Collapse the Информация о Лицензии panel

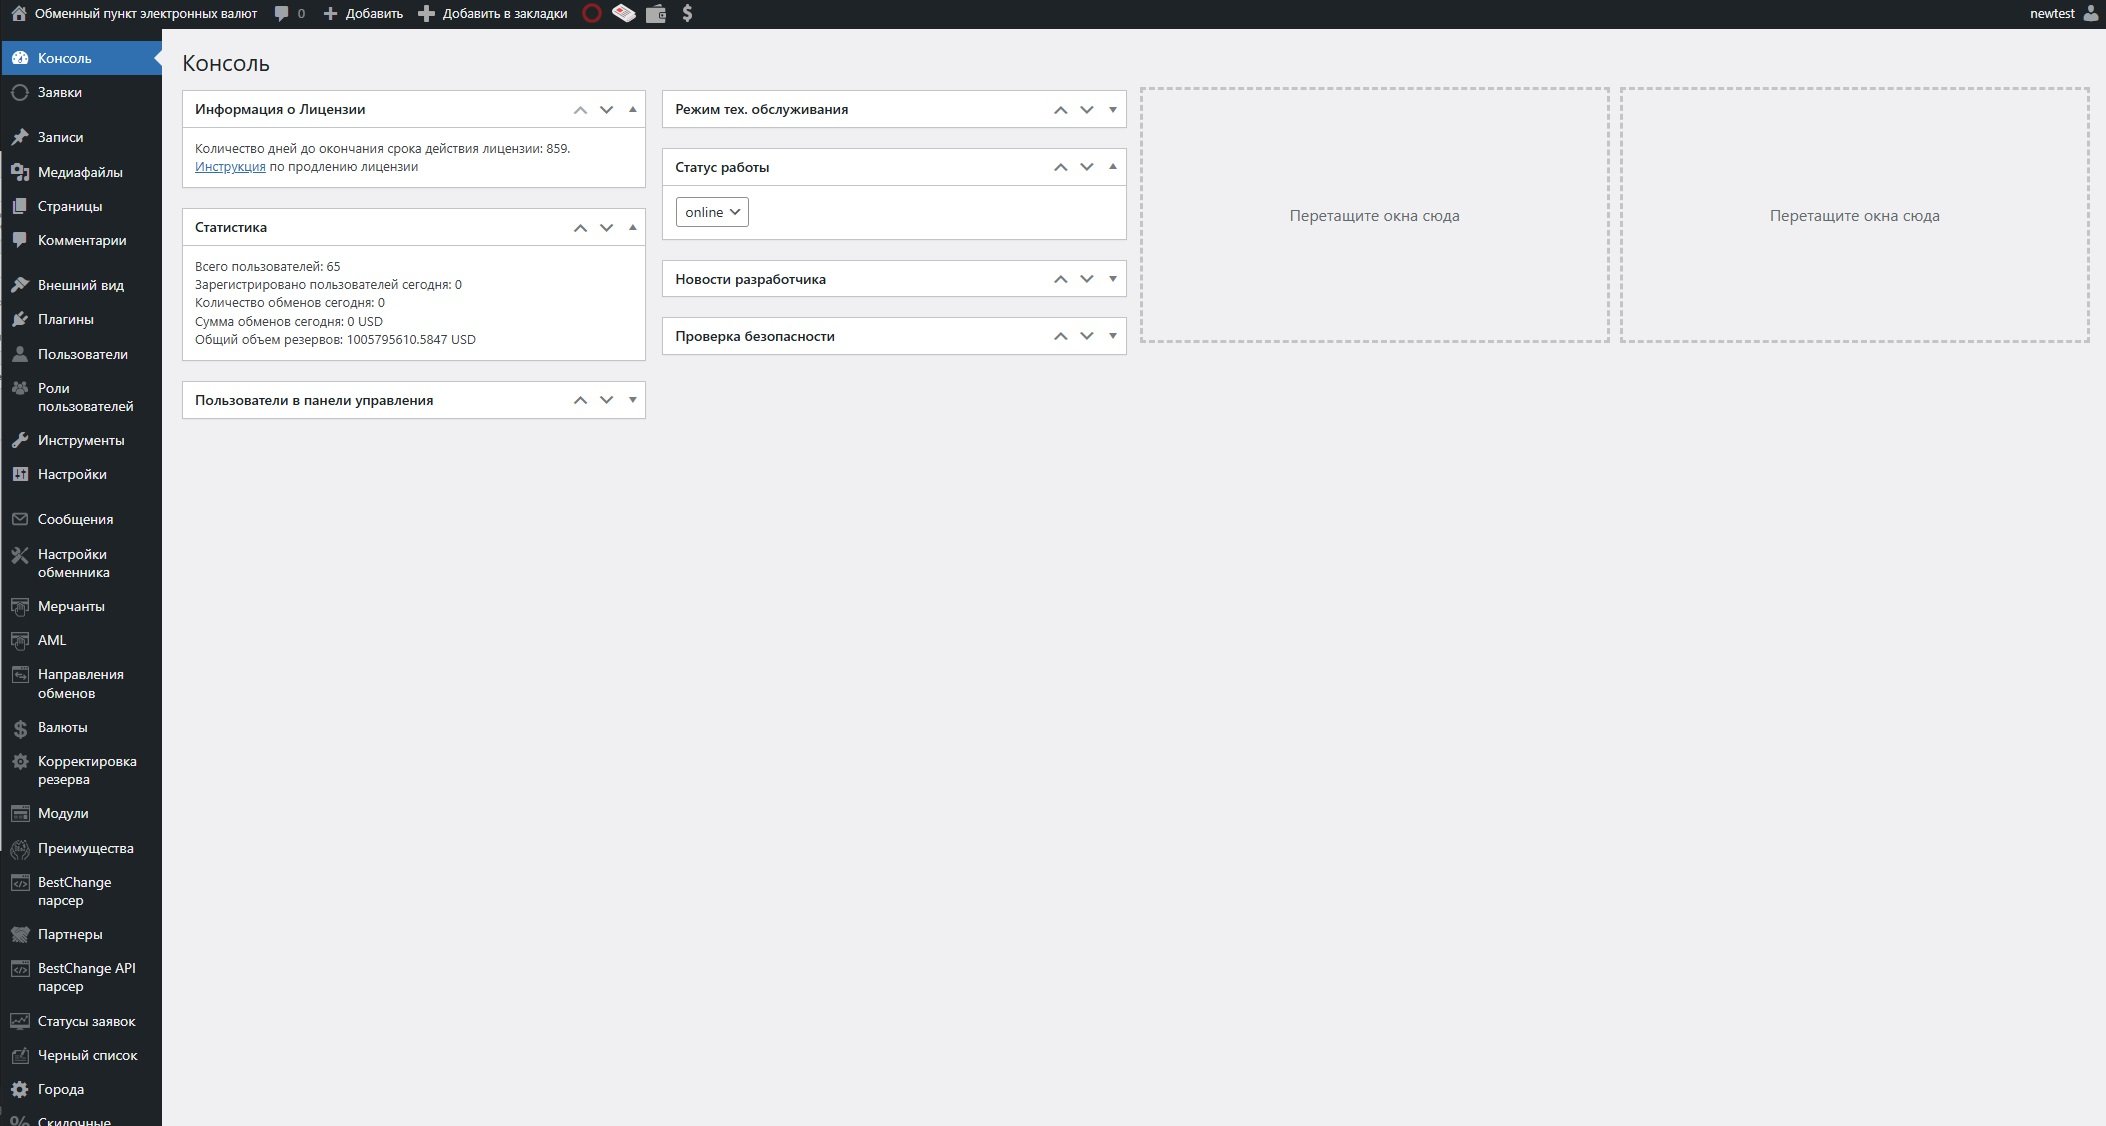pyautogui.click(x=632, y=109)
